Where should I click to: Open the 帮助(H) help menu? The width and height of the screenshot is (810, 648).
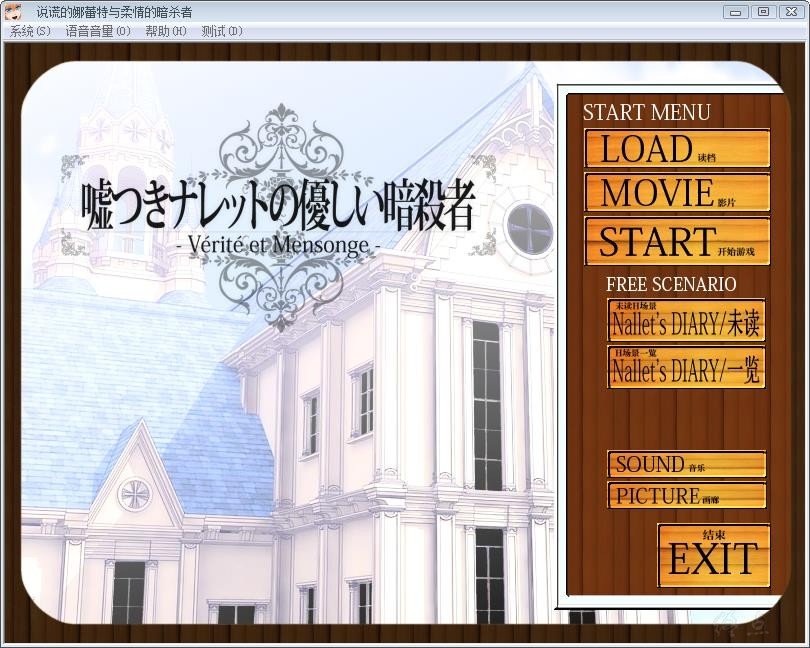tap(165, 31)
